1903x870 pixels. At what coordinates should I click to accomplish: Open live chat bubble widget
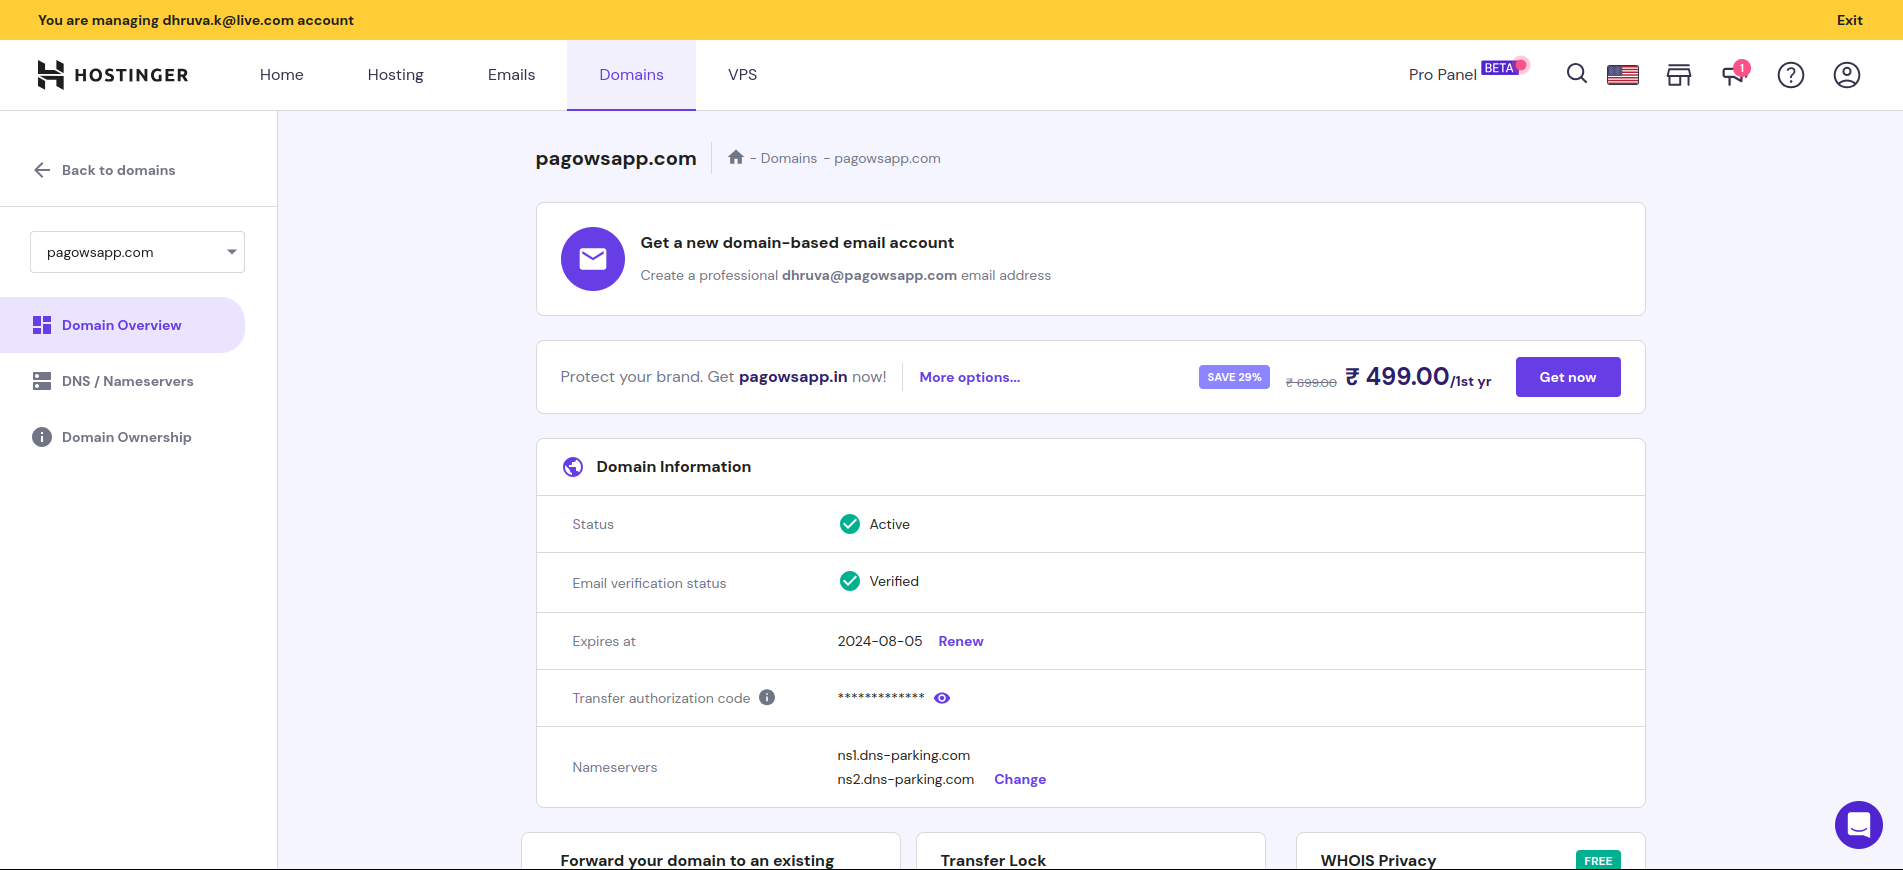point(1858,825)
